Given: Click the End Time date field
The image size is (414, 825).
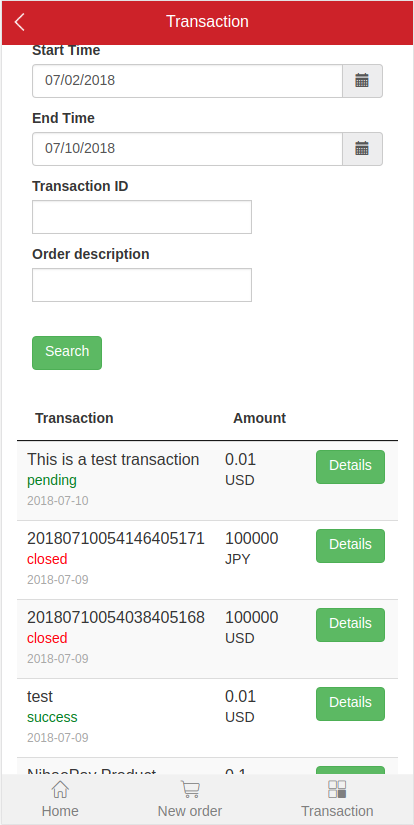Looking at the screenshot, I should [187, 149].
